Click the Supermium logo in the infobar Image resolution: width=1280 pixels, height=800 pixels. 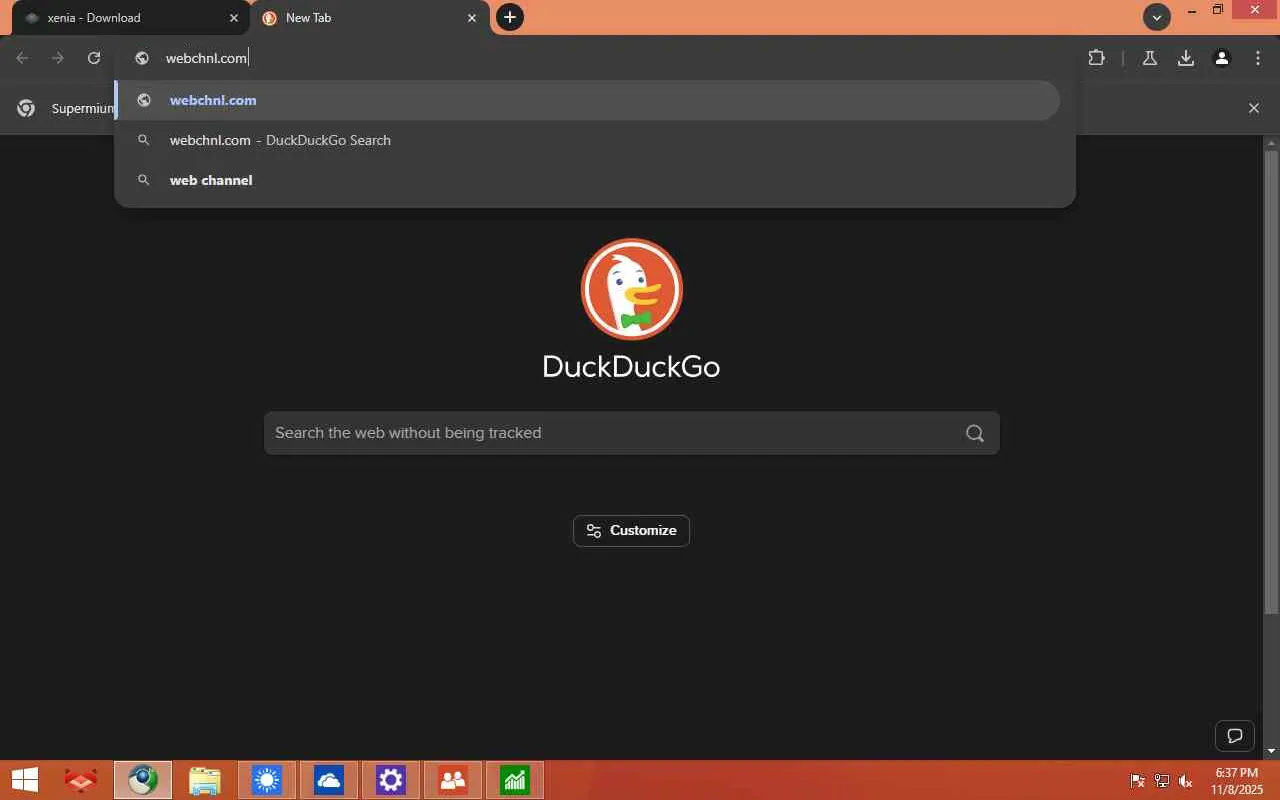point(26,108)
